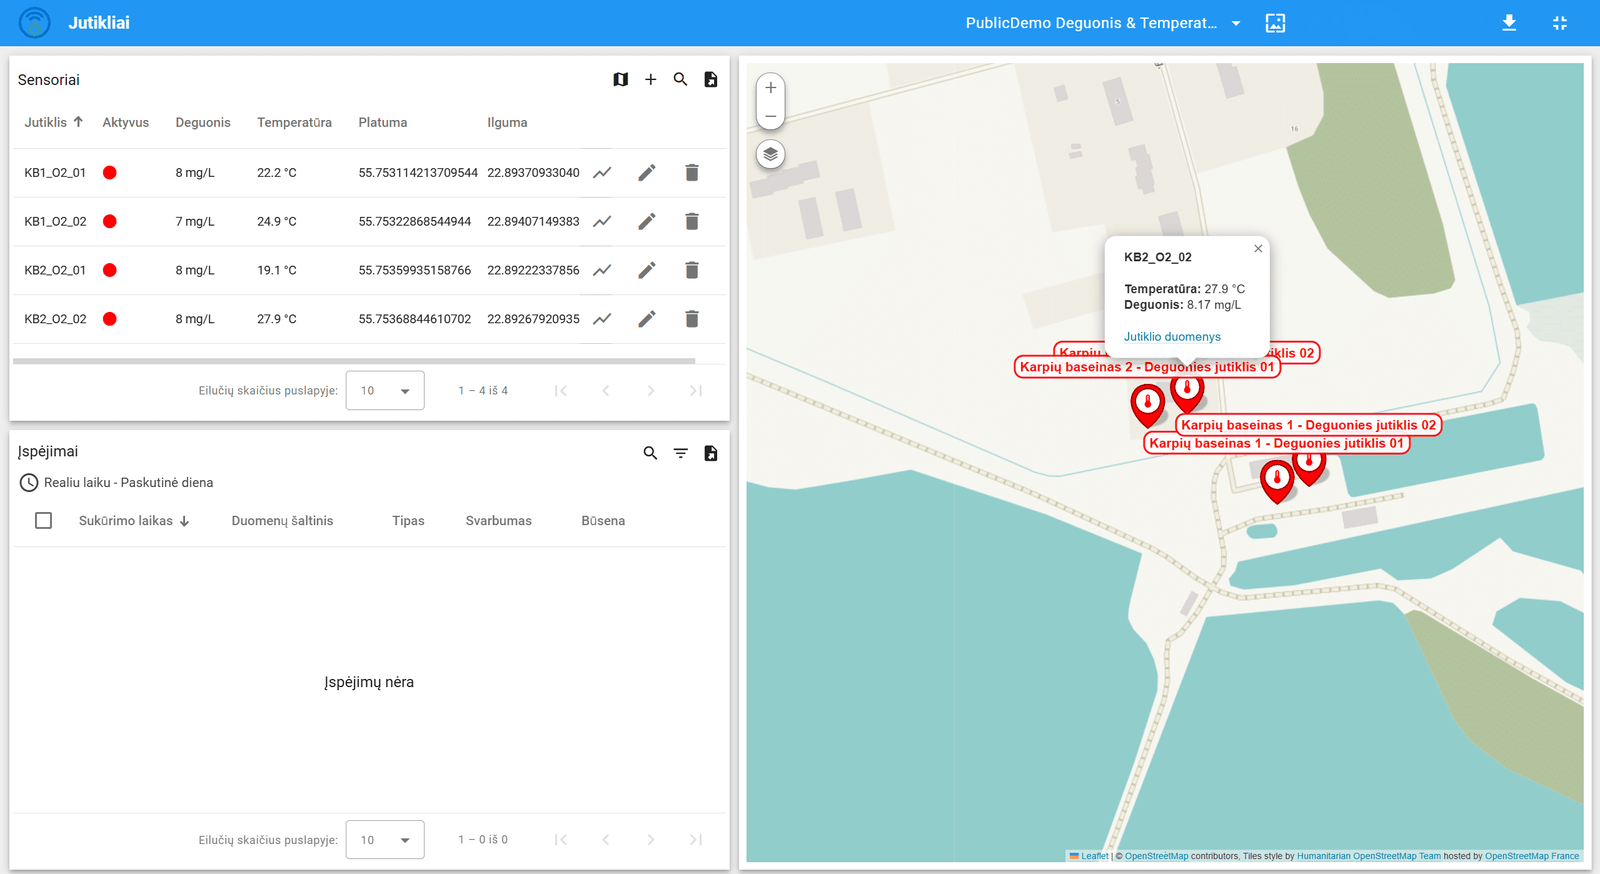This screenshot has height=874, width=1600.
Task: Export Sensoriai table via file icon
Action: (x=711, y=80)
